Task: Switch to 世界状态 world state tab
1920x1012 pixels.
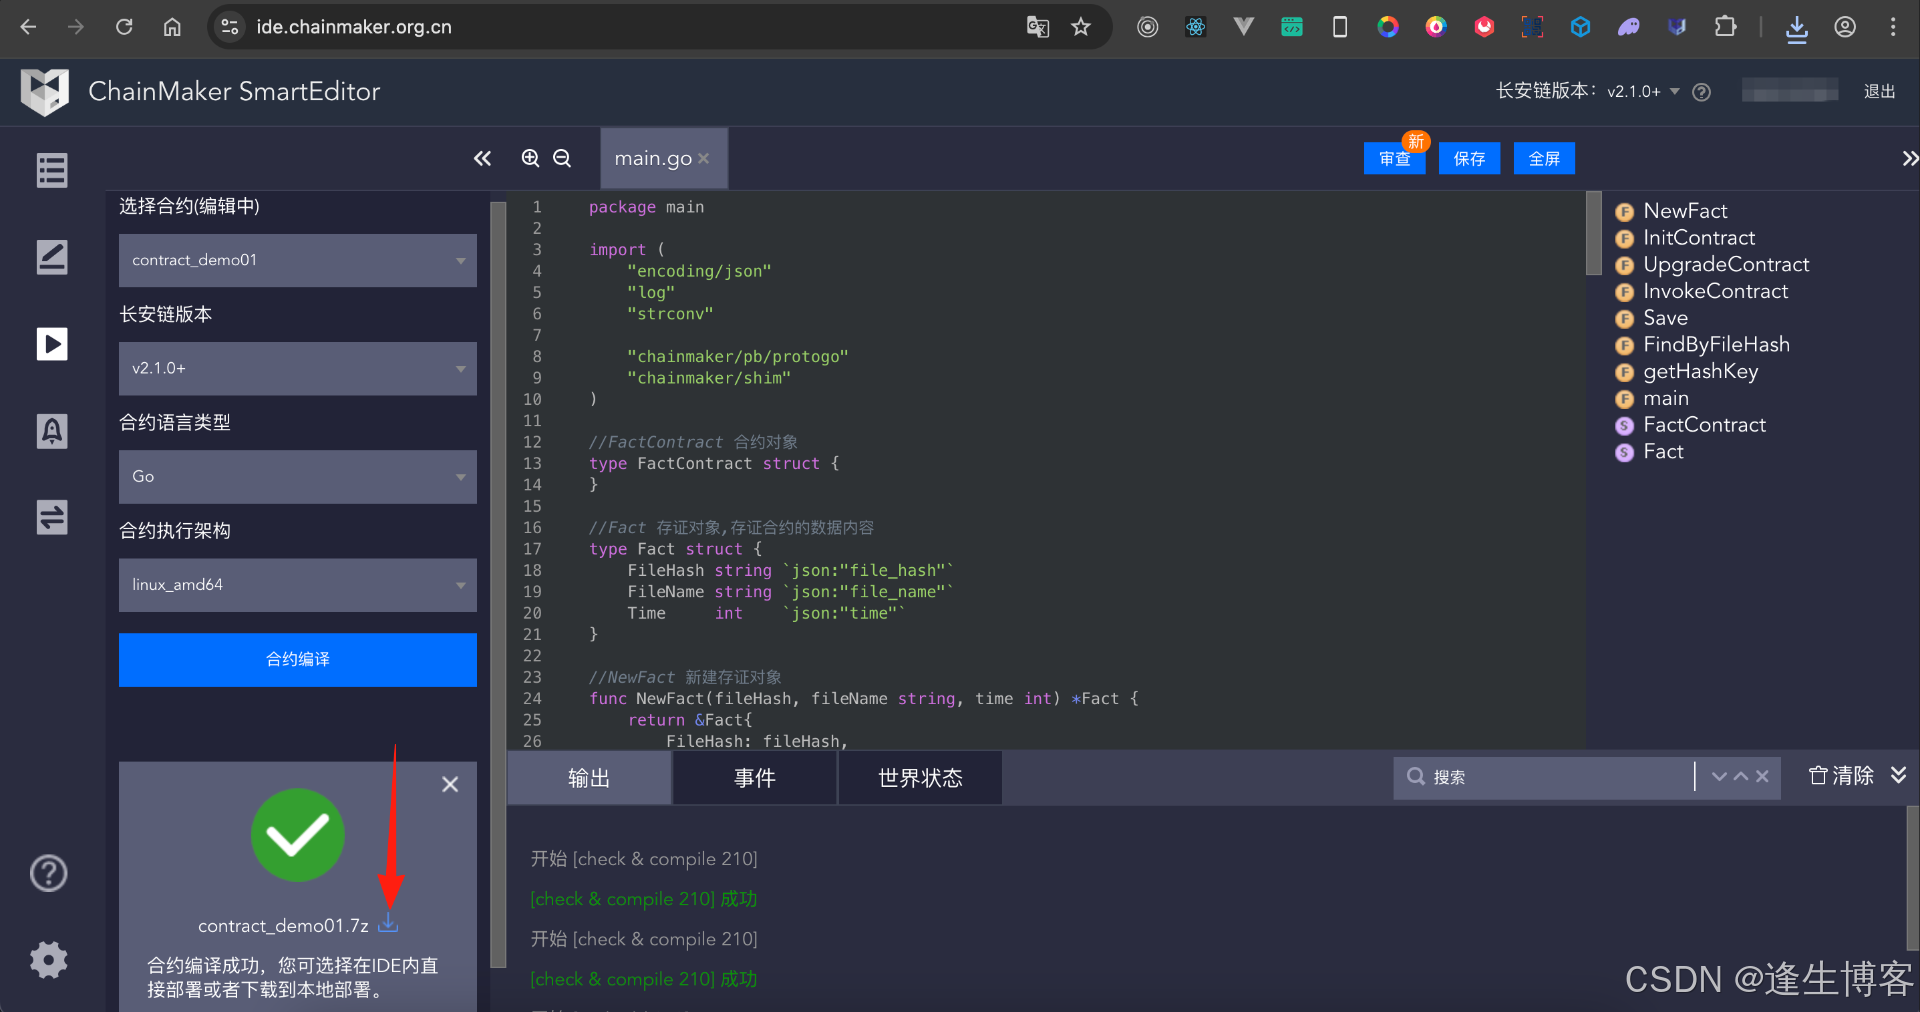Action: click(920, 778)
